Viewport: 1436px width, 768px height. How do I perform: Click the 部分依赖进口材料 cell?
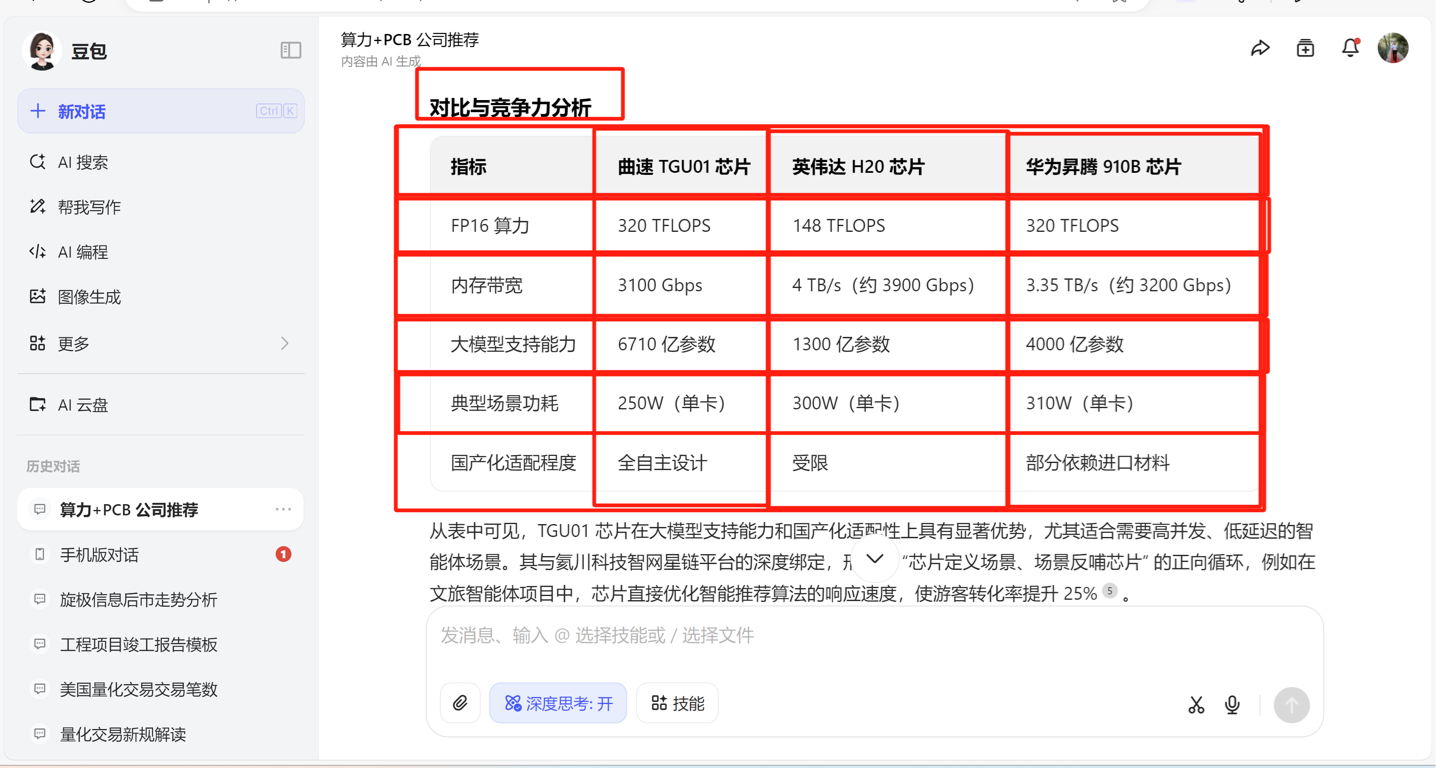[1098, 463]
